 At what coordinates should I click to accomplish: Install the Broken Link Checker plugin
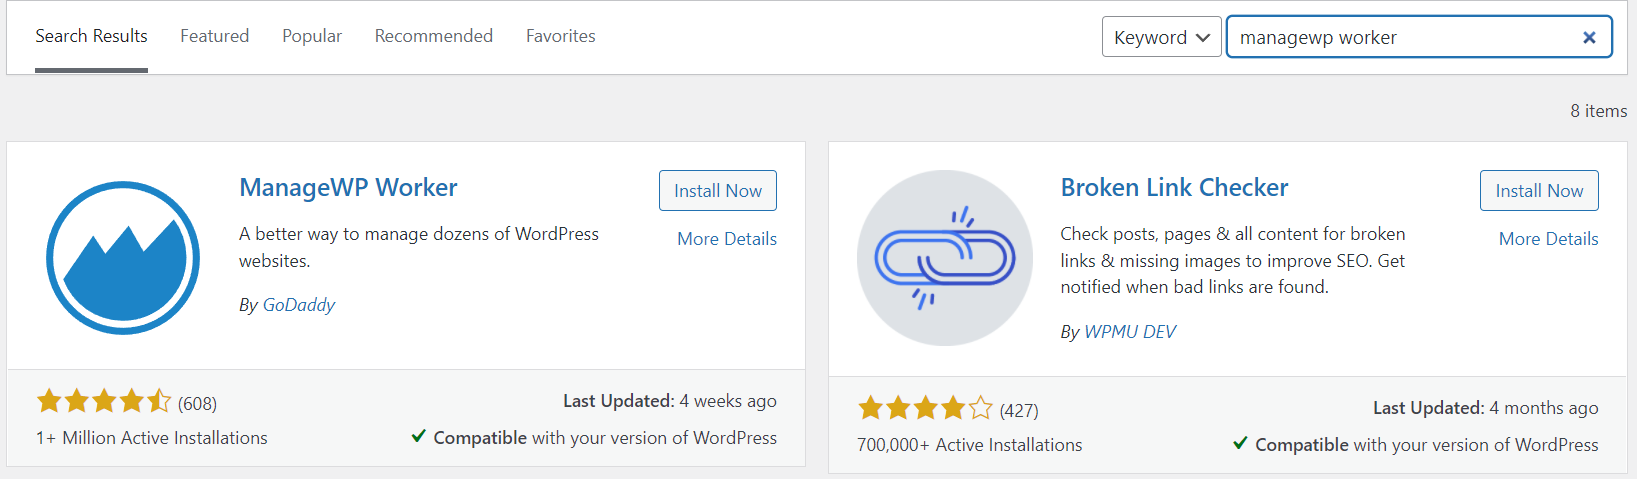[1538, 191]
